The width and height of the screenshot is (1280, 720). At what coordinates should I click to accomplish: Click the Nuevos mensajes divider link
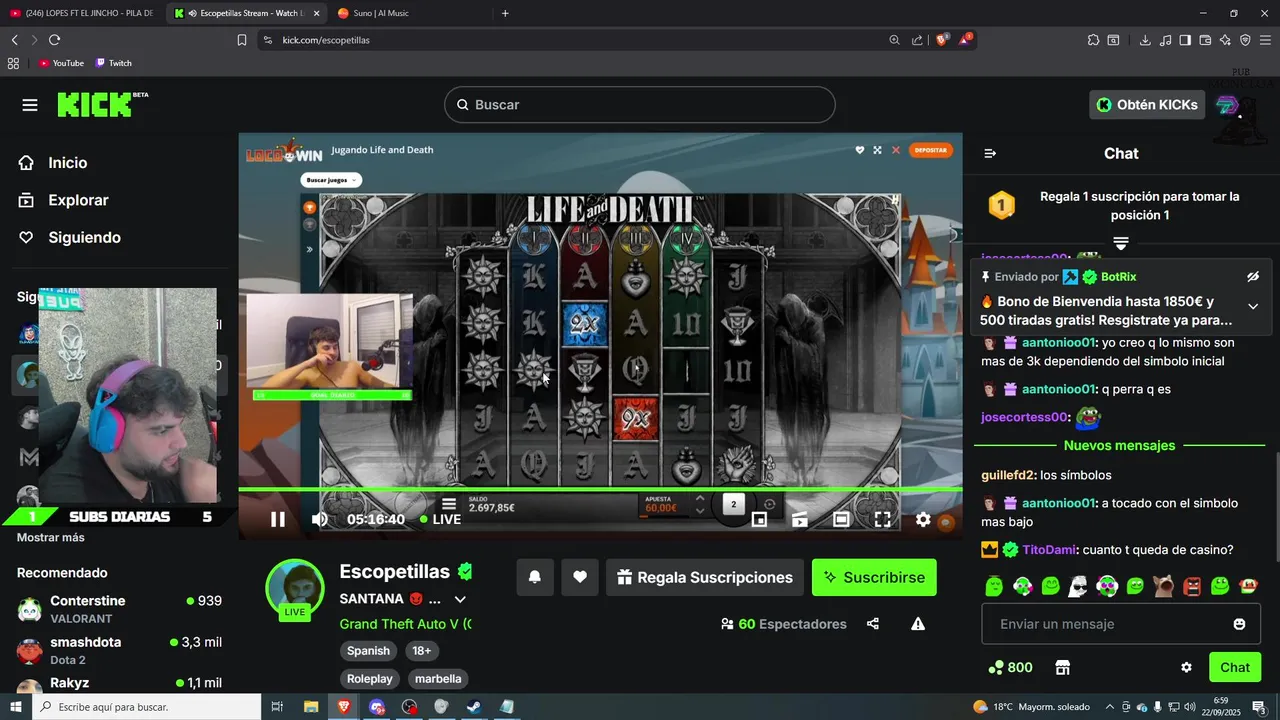pos(1119,445)
